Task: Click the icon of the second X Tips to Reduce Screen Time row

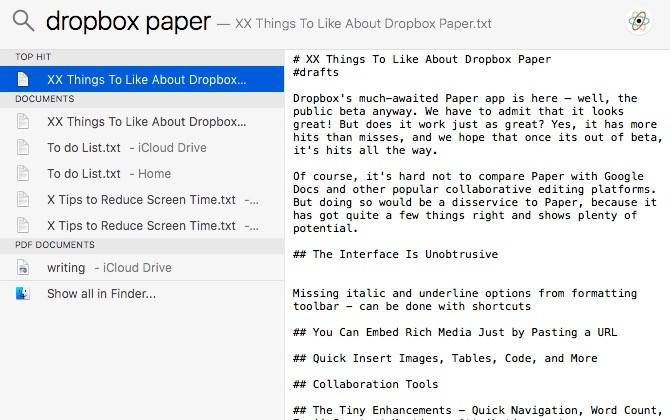Action: [x=23, y=226]
